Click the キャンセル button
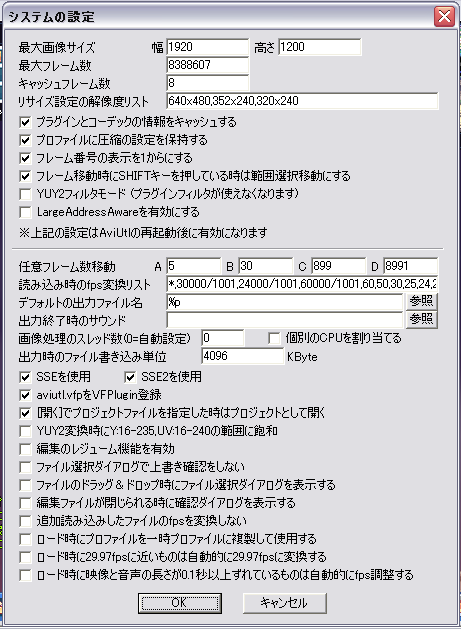Viewport: 461px width, 629px height. click(x=284, y=603)
